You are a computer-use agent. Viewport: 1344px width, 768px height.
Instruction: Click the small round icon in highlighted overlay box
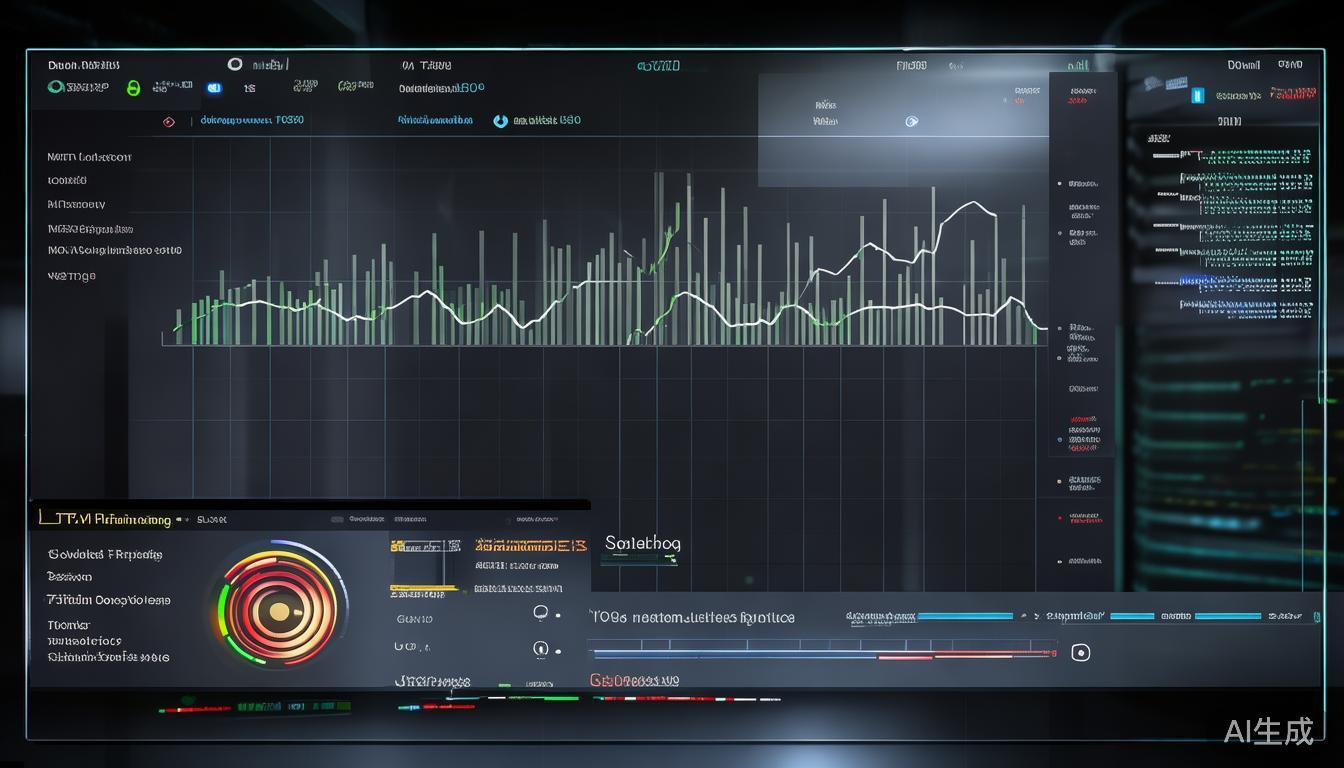(x=911, y=121)
